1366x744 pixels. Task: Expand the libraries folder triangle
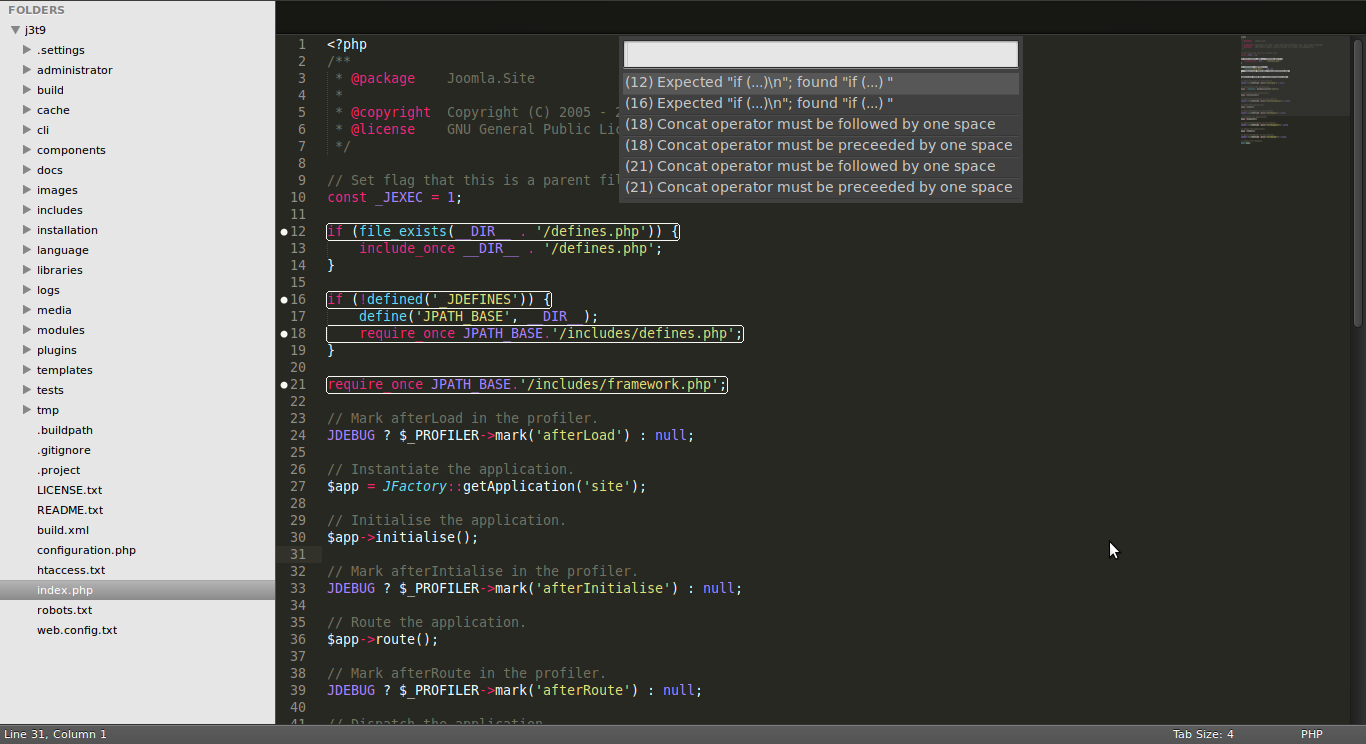coord(27,270)
